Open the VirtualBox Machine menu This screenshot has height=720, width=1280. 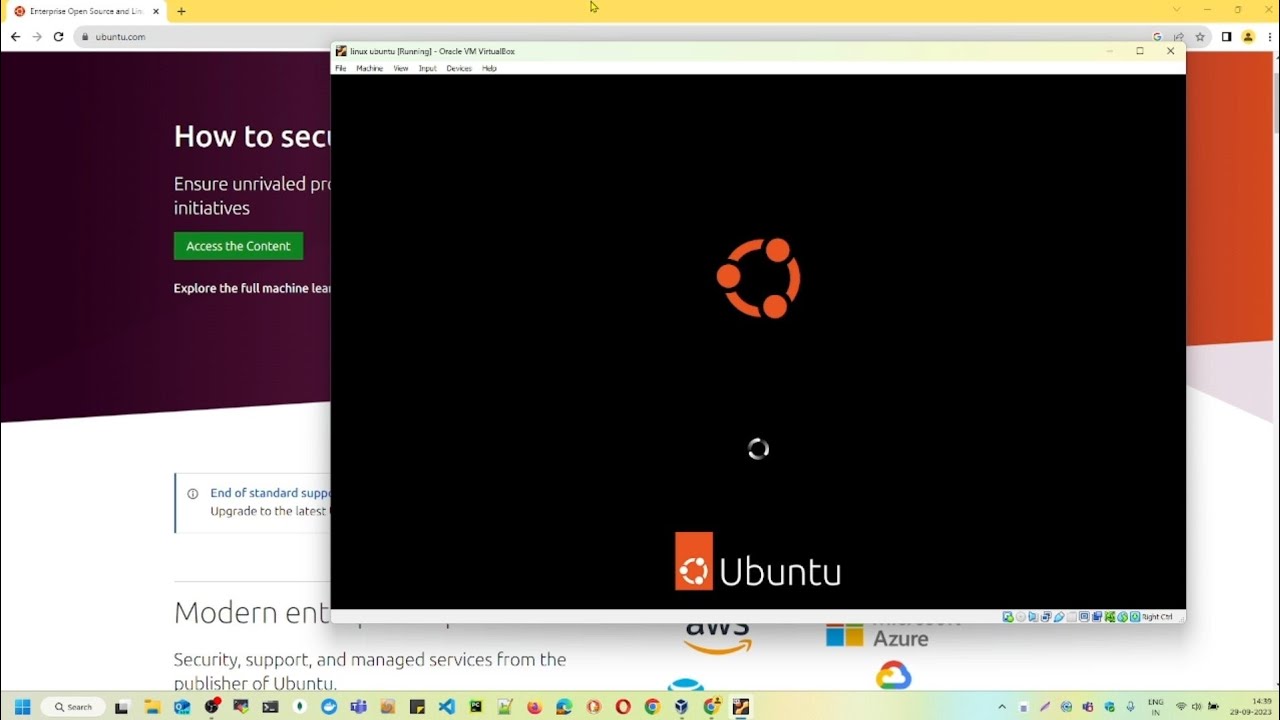[369, 68]
